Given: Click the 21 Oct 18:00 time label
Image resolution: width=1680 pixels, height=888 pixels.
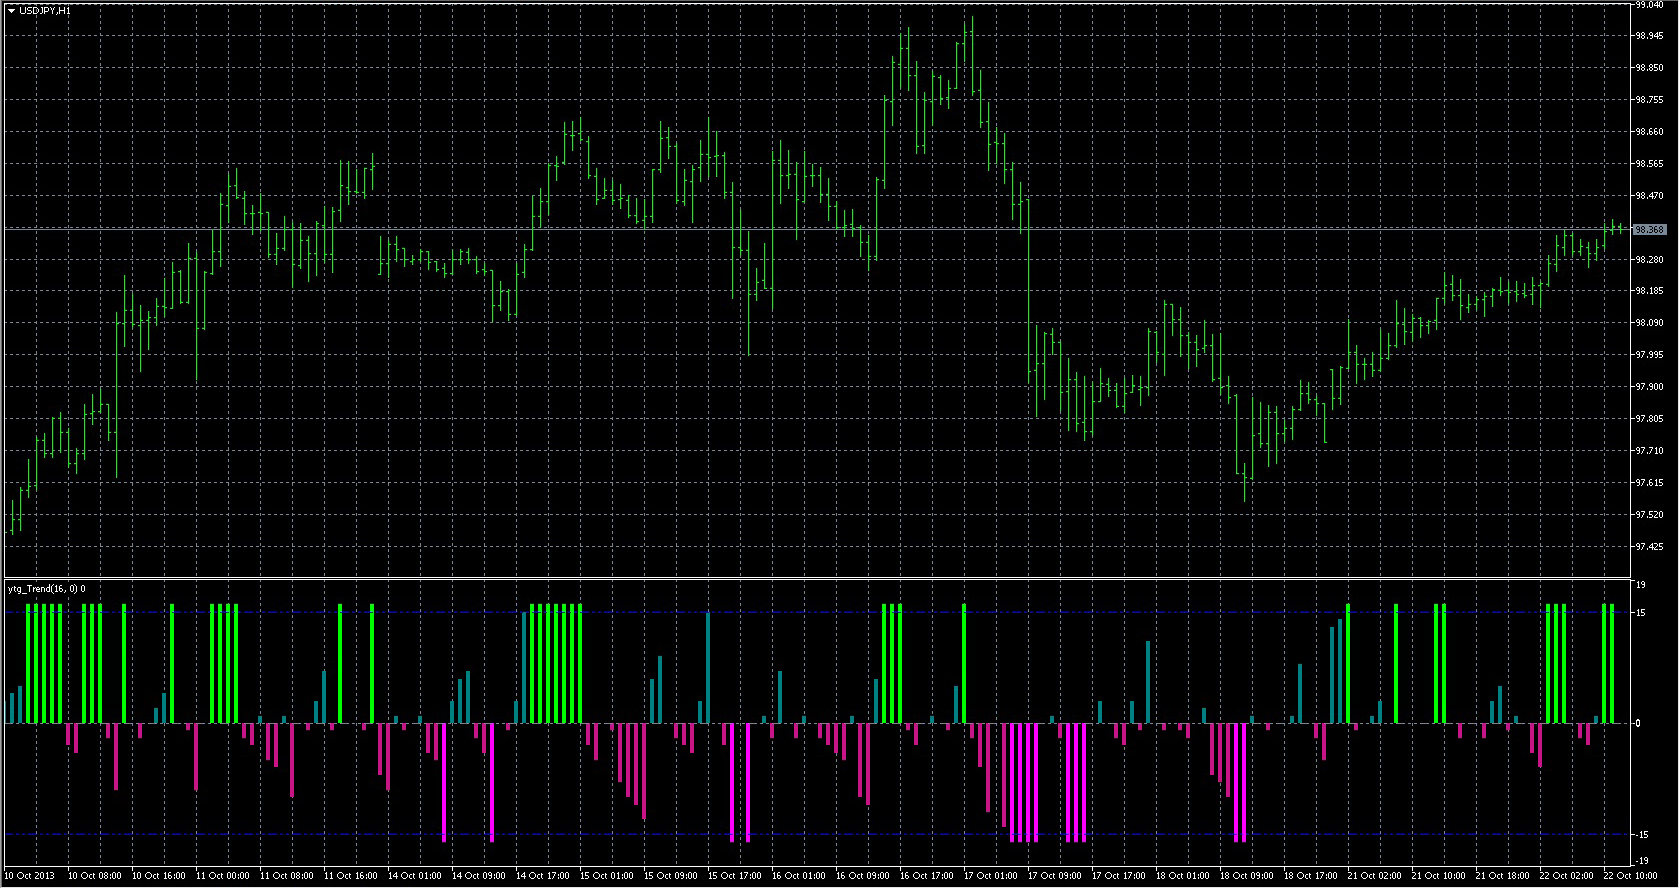Looking at the screenshot, I should click(x=1503, y=876).
